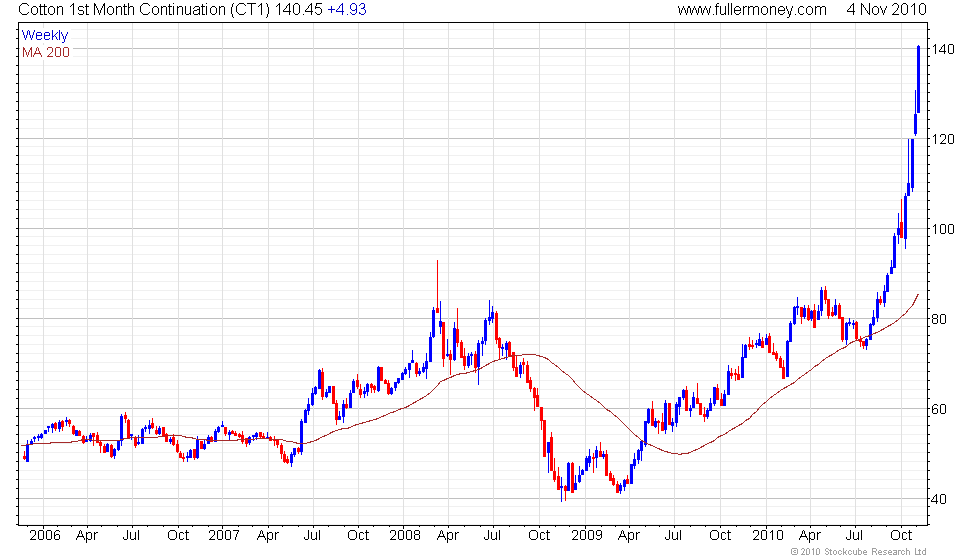Click the date "4 Nov 2010"
This screenshot has width=980, height=560.
click(x=886, y=9)
